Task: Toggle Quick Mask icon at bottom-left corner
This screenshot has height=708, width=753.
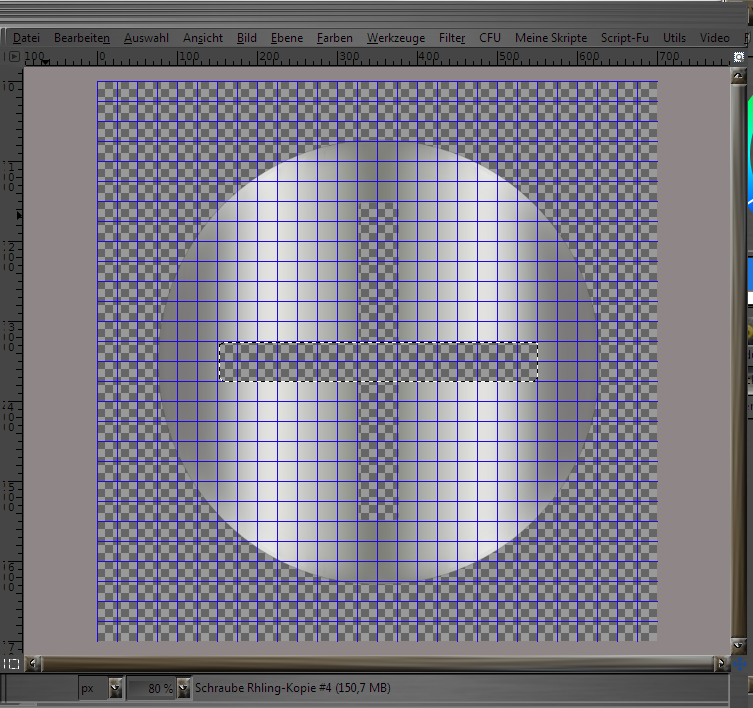Action: pos(11,663)
